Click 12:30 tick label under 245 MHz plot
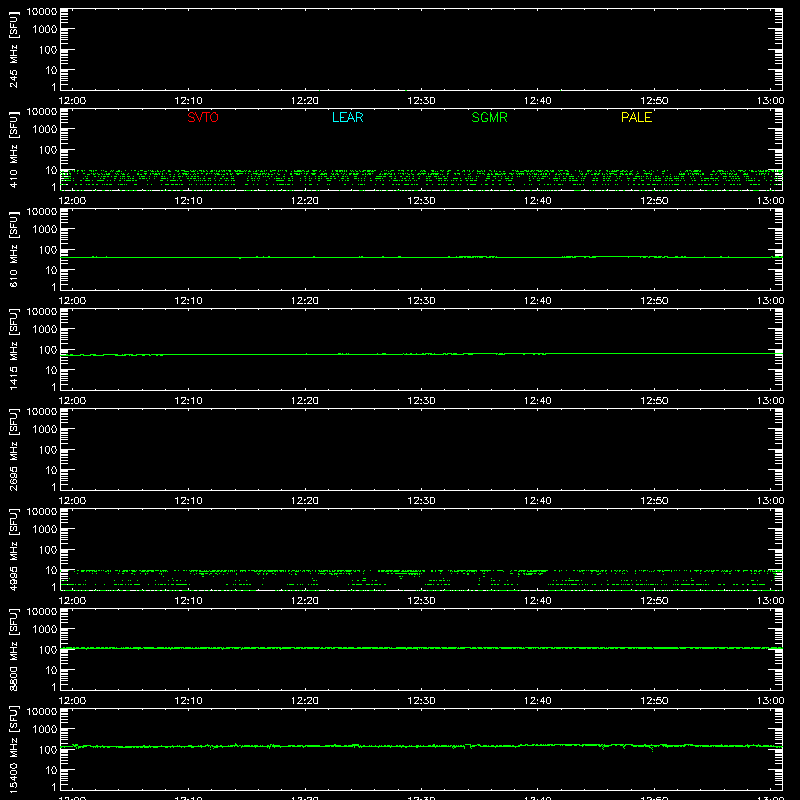This screenshot has width=800, height=800. pos(421,101)
